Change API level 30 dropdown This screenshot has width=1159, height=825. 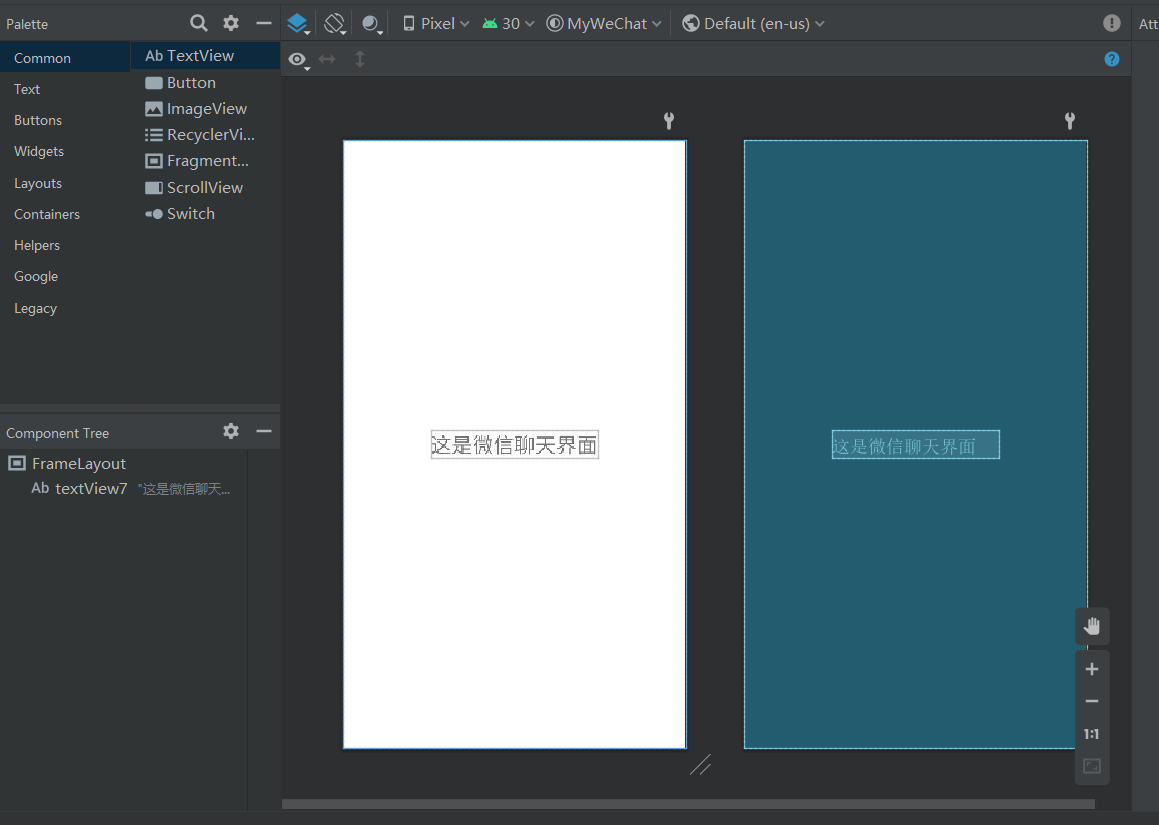pyautogui.click(x=508, y=24)
